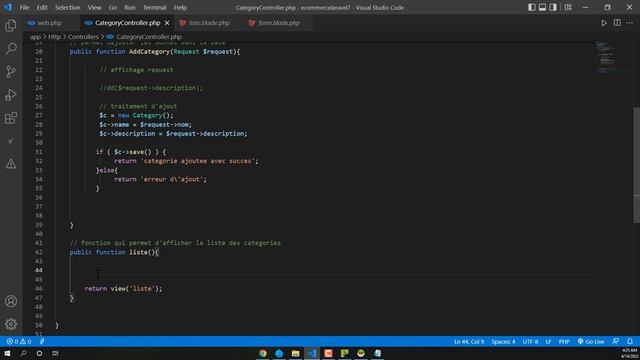Click the Run PHP file play icon

click(x=604, y=23)
